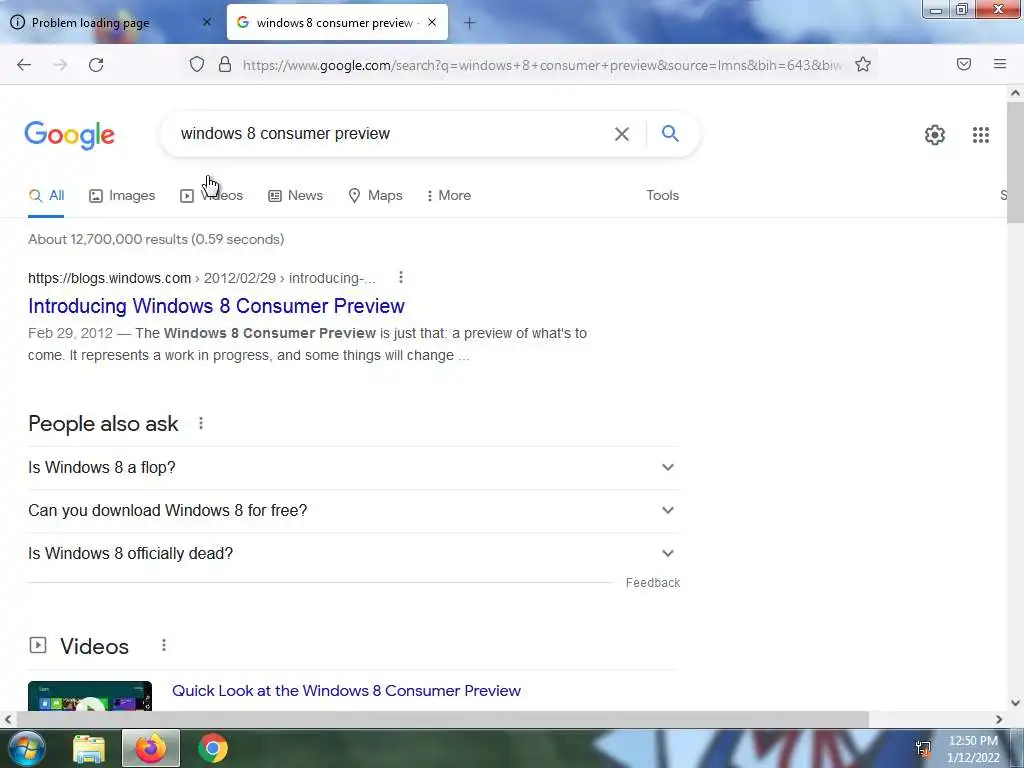
Task: Bookmark this page with the star
Action: click(863, 64)
